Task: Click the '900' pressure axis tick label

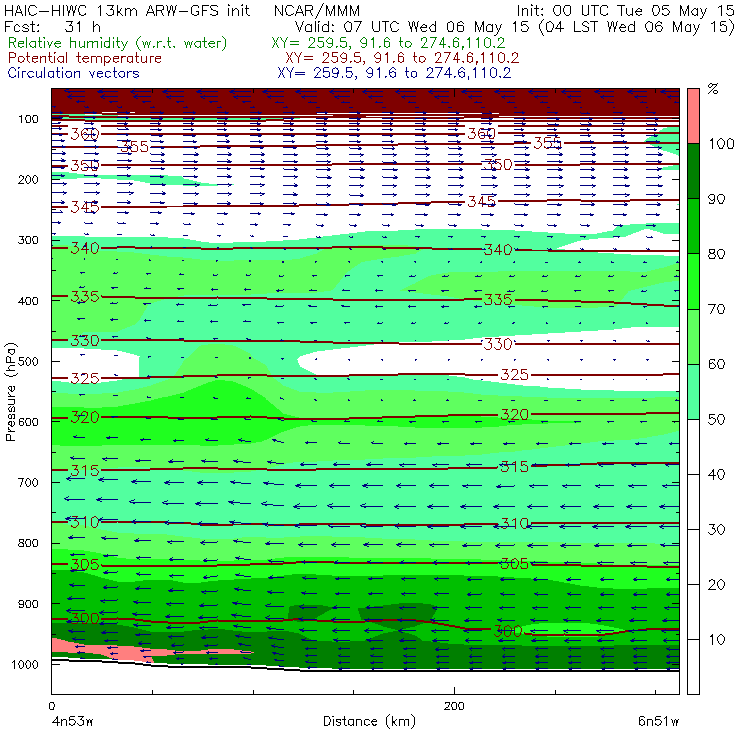Action: tap(28, 604)
